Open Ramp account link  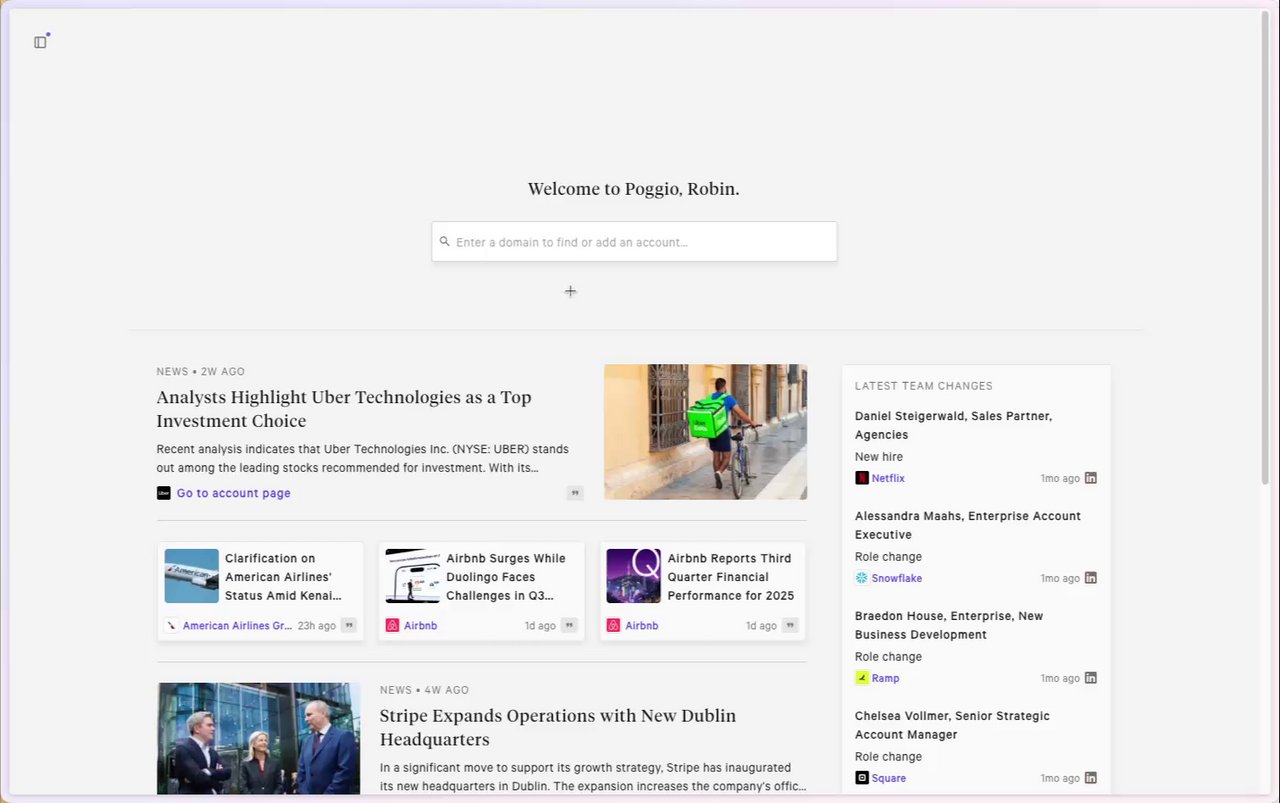click(885, 678)
